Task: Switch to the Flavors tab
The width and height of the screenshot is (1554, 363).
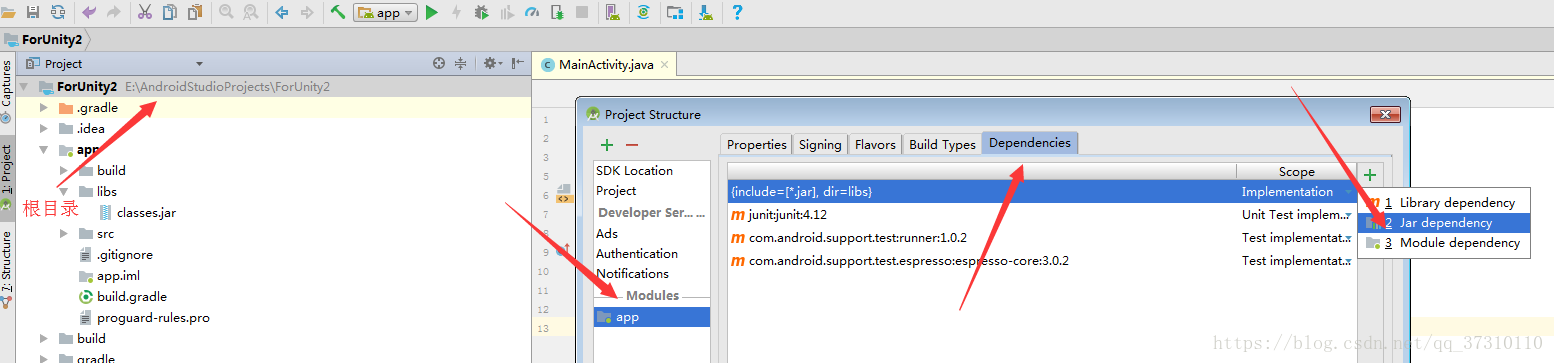Action: pyautogui.click(x=875, y=144)
